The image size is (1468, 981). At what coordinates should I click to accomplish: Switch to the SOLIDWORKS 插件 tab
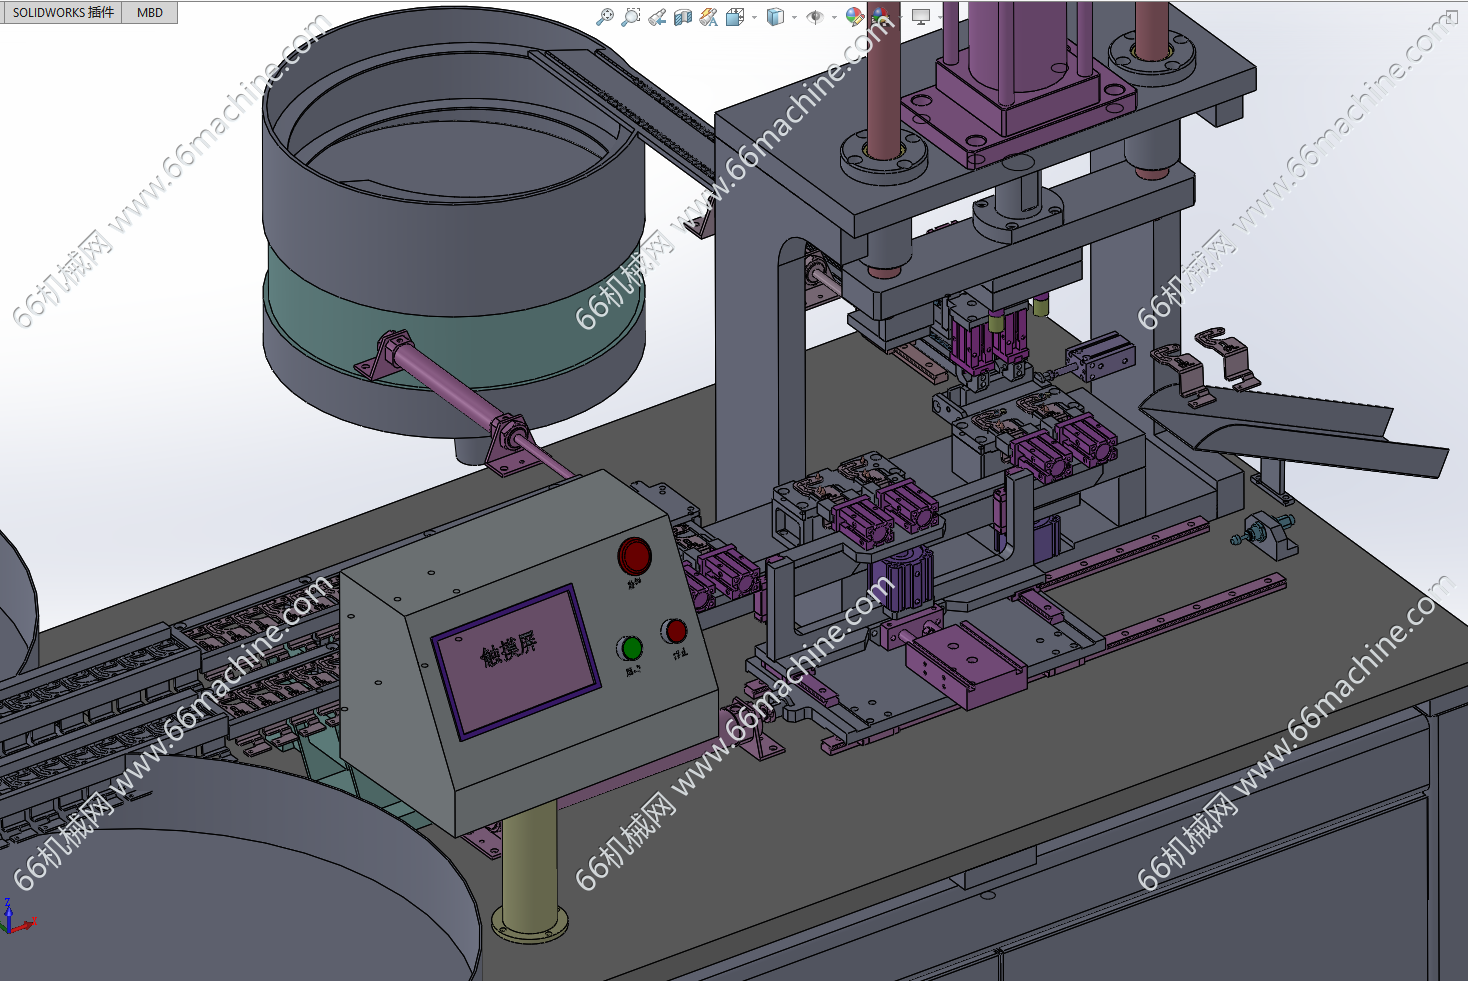pos(62,12)
